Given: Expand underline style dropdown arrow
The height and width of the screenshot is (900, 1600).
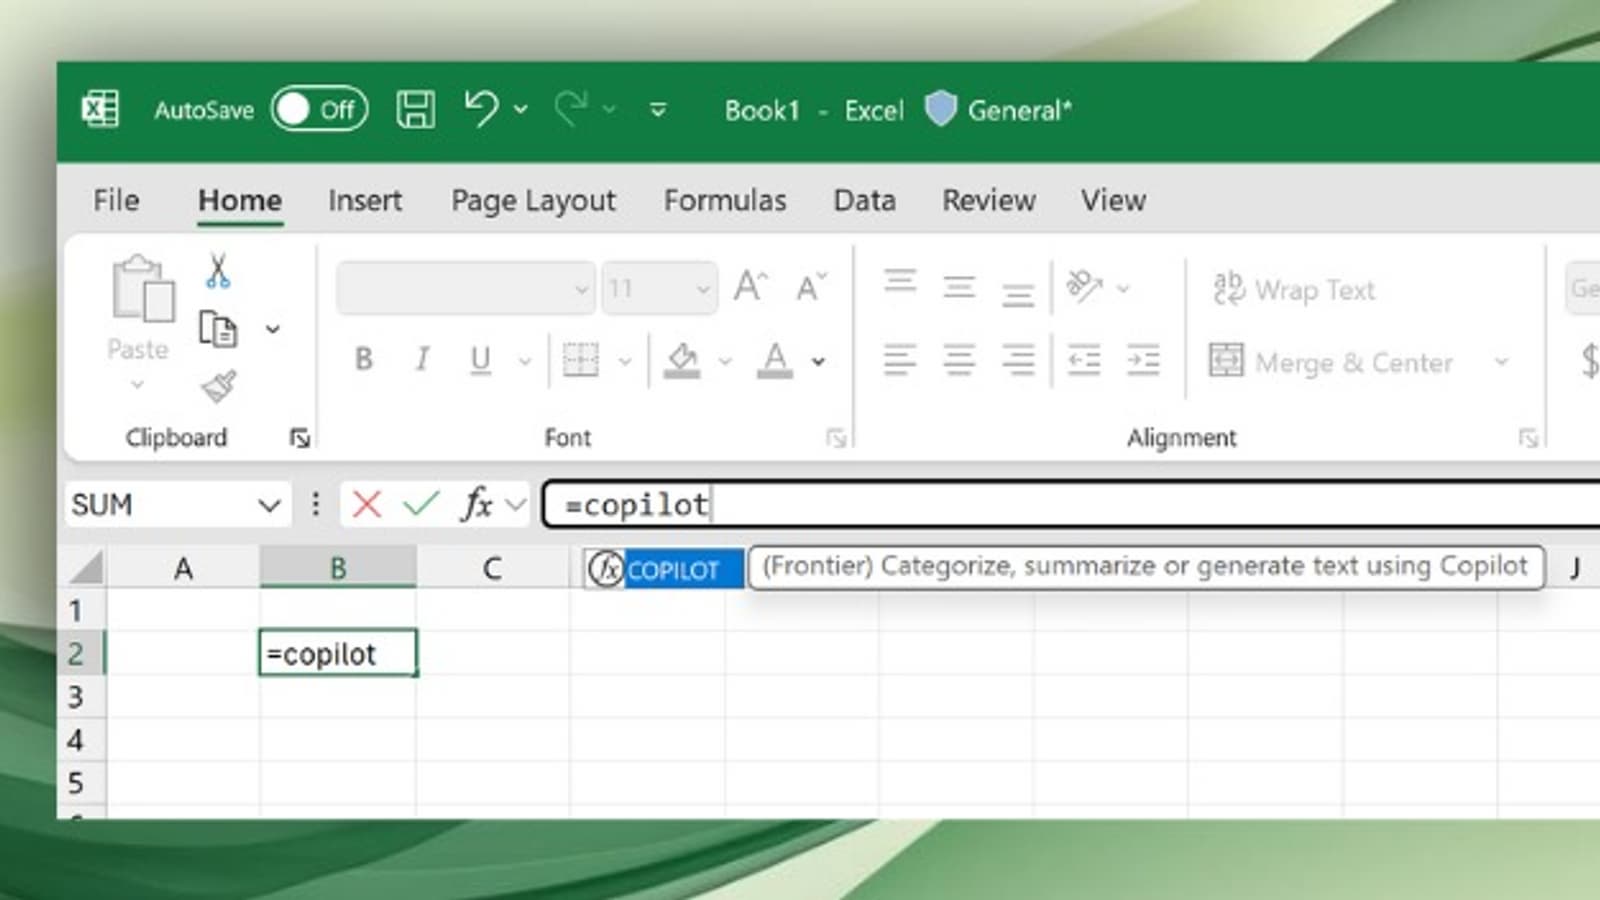Looking at the screenshot, I should 525,361.
